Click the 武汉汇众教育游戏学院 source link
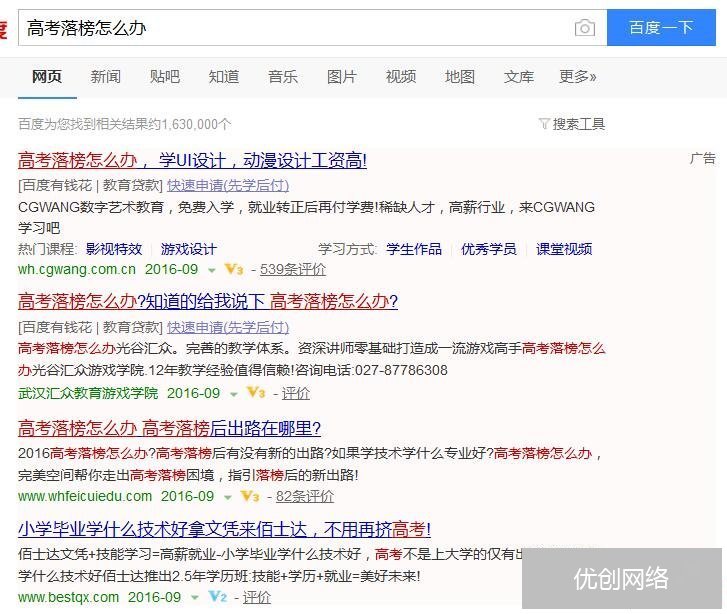 (x=88, y=393)
